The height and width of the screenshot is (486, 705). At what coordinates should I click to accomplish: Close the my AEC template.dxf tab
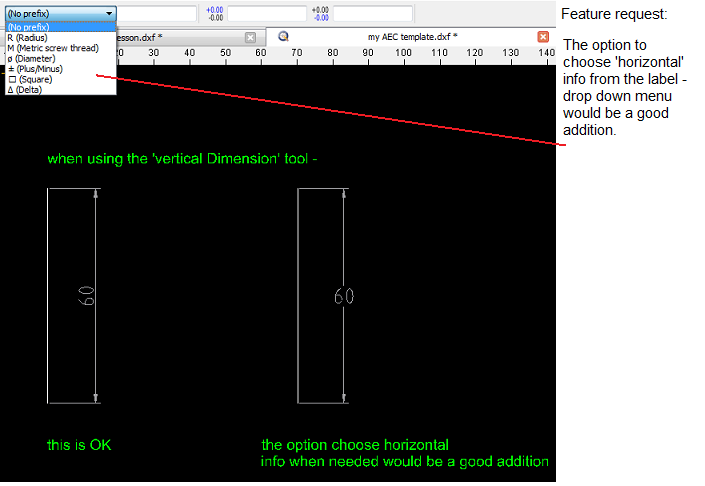pos(543,37)
